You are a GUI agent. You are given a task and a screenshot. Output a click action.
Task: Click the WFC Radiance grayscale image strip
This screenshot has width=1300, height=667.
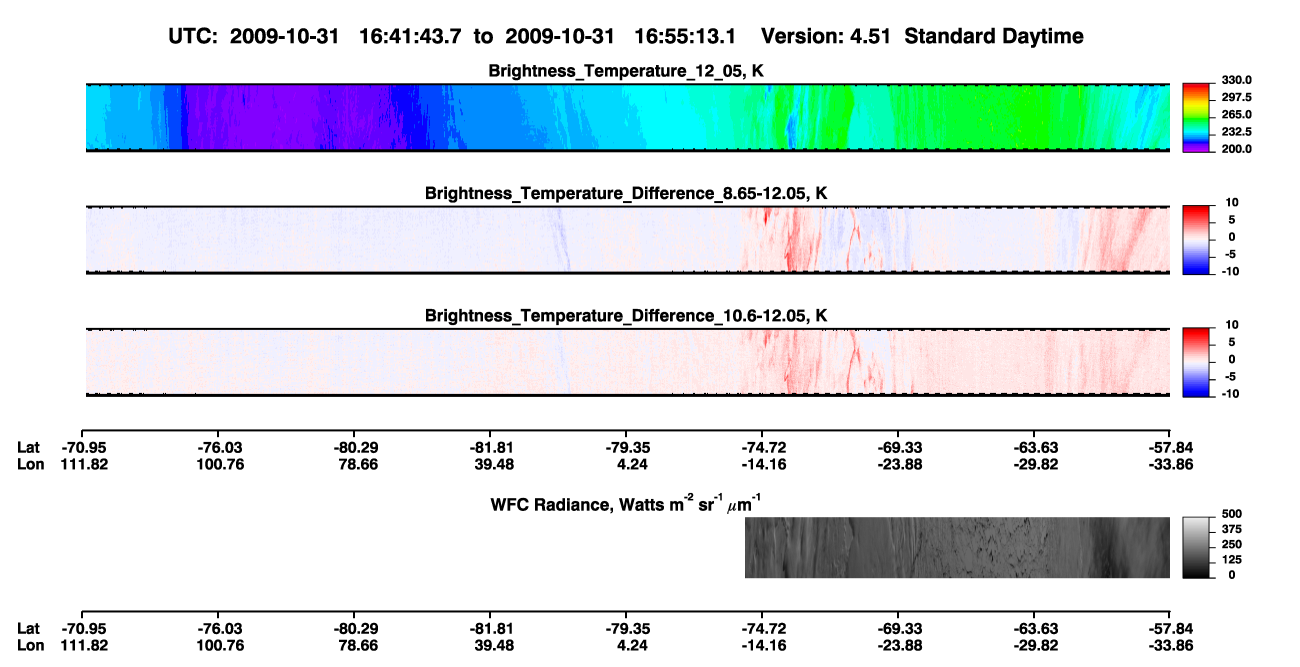click(957, 547)
